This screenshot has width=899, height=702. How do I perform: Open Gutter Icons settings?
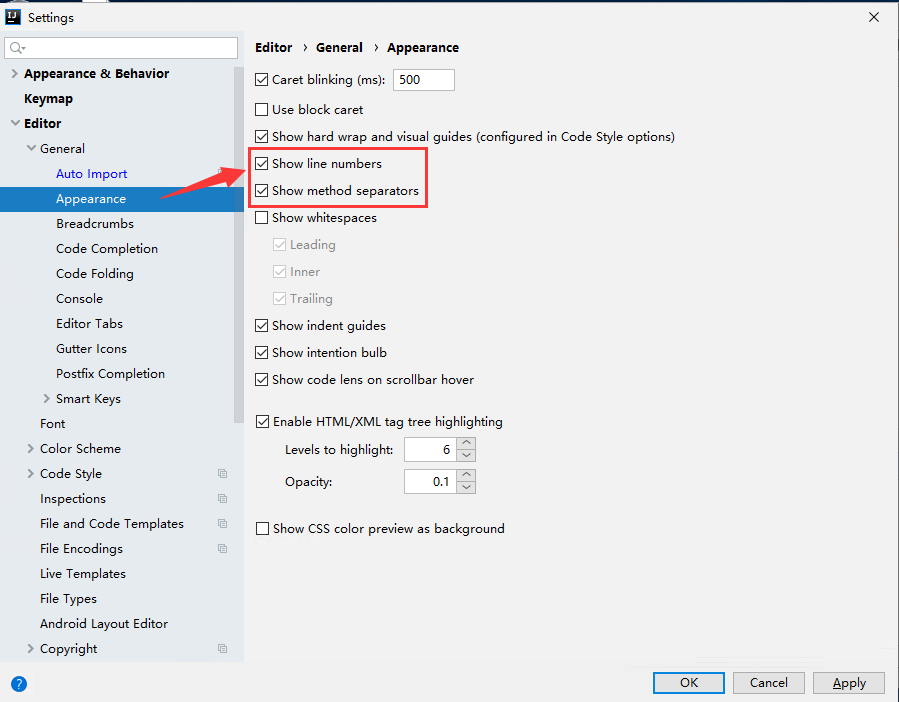click(91, 349)
